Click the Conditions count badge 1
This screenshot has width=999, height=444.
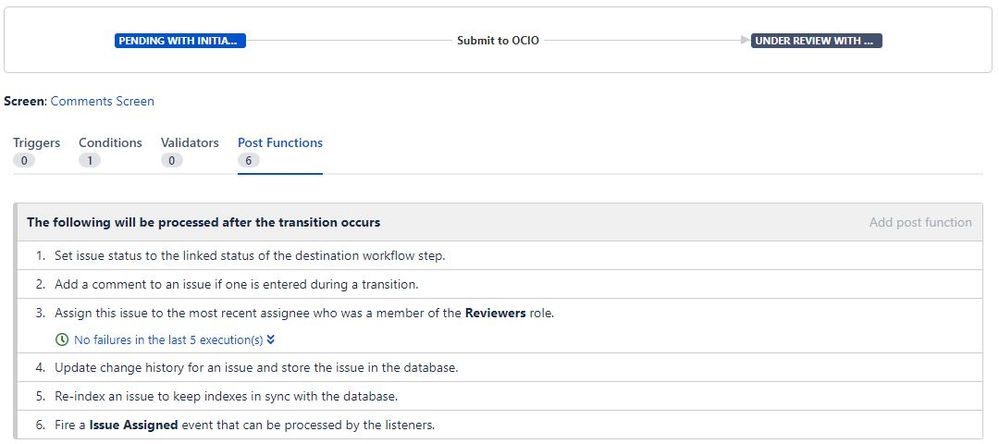point(90,161)
